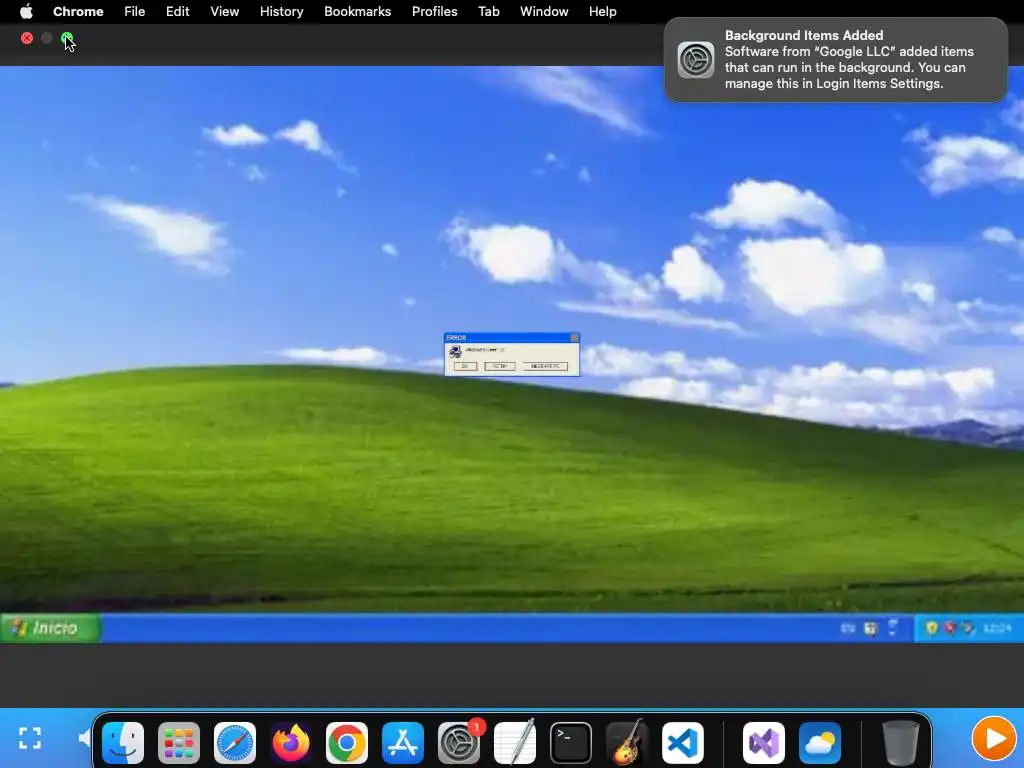Open Launchpad in the dock

[178, 743]
